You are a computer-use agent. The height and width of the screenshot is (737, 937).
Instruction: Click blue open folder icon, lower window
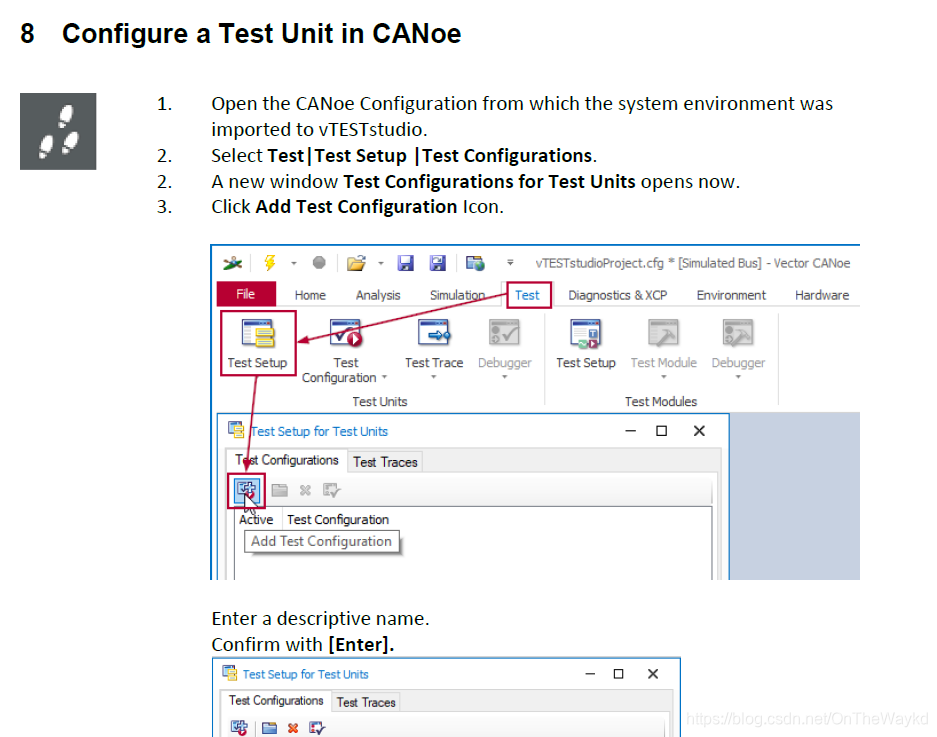pyautogui.click(x=270, y=727)
